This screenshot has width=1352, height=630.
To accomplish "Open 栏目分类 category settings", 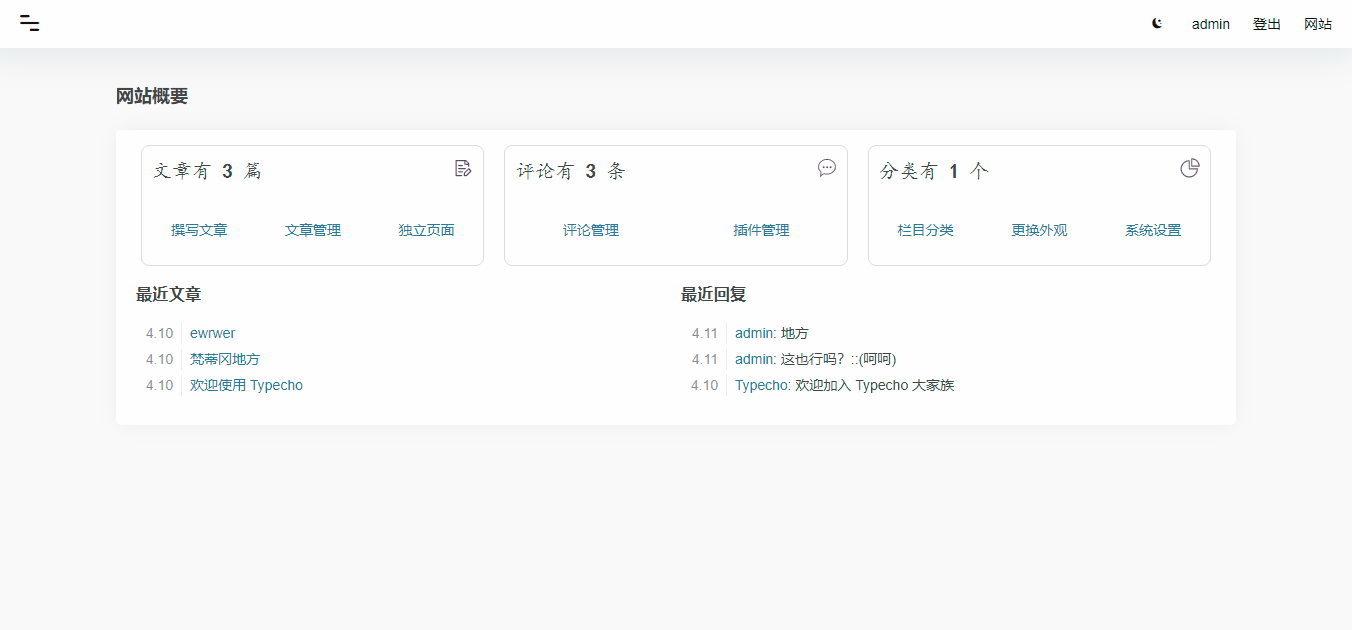I will click(926, 230).
